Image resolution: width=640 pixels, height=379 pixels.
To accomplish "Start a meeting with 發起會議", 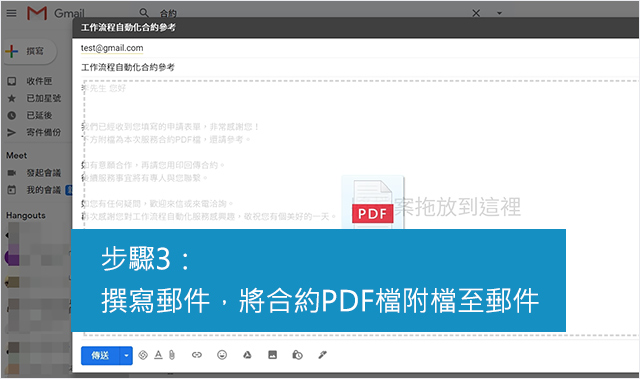I will [44, 173].
